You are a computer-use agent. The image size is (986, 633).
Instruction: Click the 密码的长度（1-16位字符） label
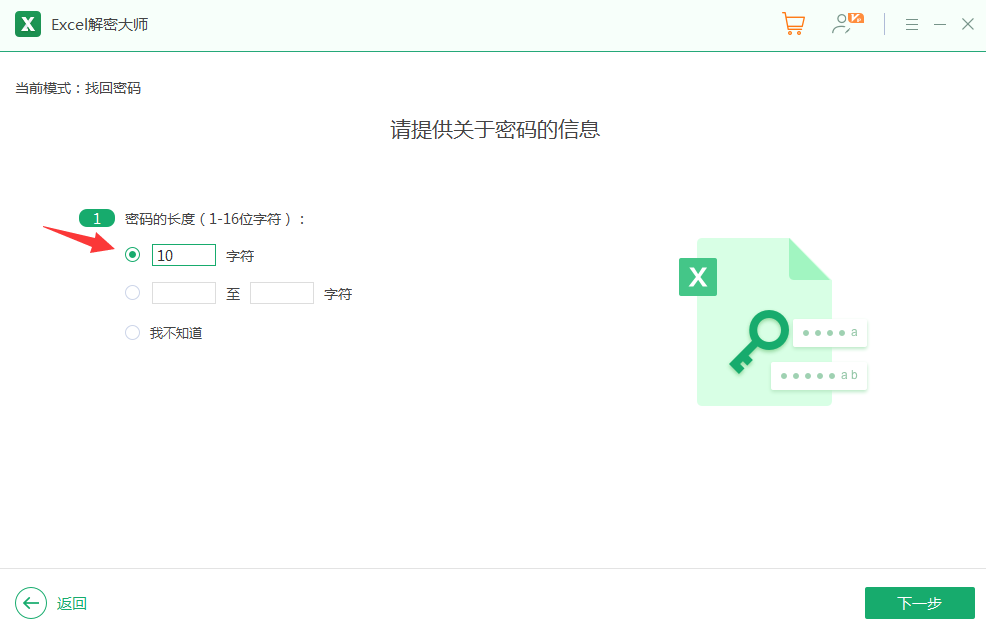coord(214,219)
